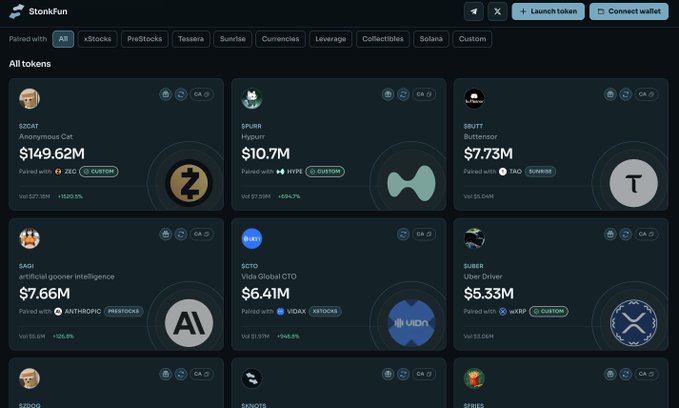Click the Launch token button

tap(548, 12)
